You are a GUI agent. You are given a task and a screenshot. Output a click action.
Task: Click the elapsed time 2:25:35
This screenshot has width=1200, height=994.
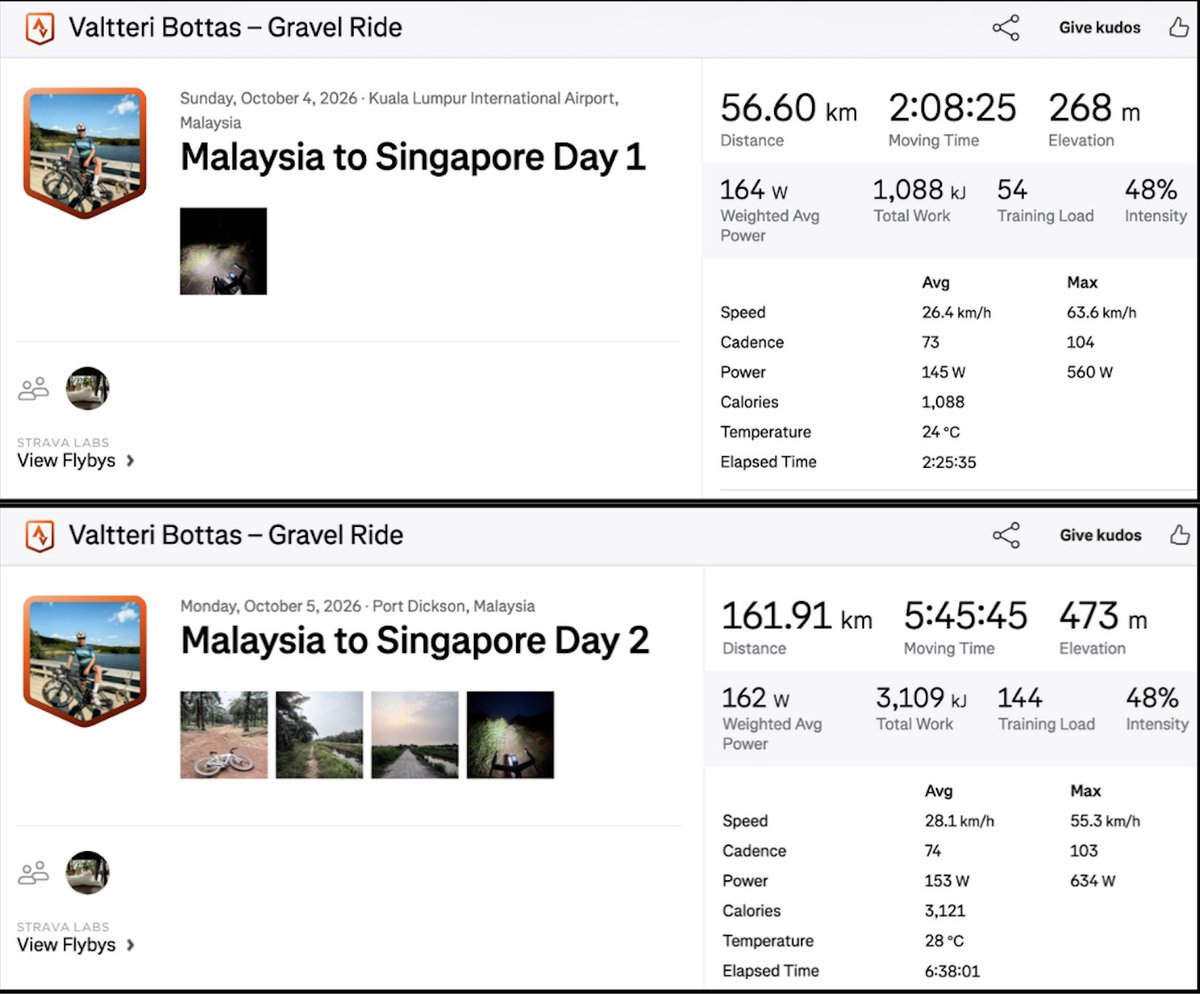coord(951,463)
